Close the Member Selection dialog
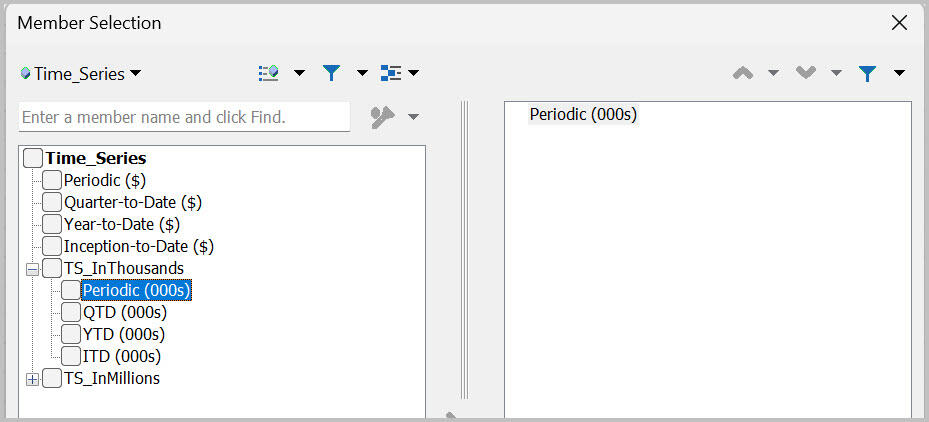This screenshot has width=929, height=422. click(x=899, y=23)
